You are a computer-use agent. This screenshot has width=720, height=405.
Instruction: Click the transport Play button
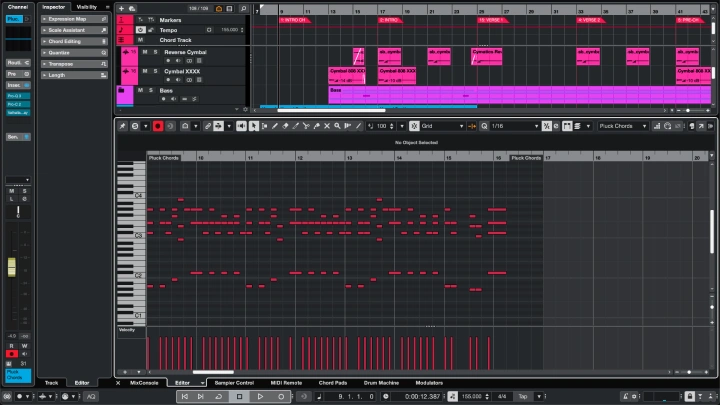(260, 396)
